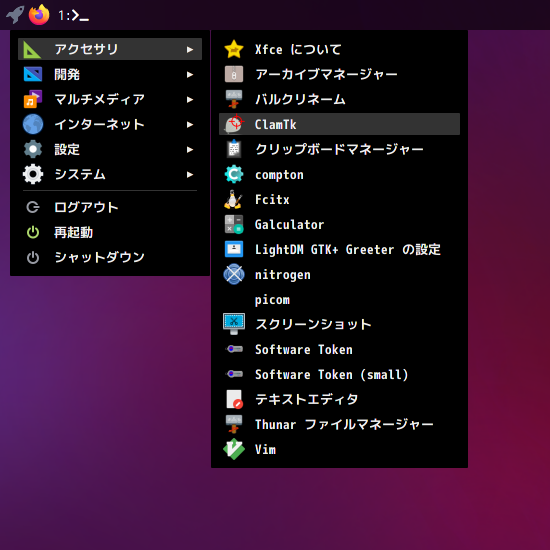Launch アーカイブマネージャー from submenu
The image size is (550, 550).
pos(339,74)
